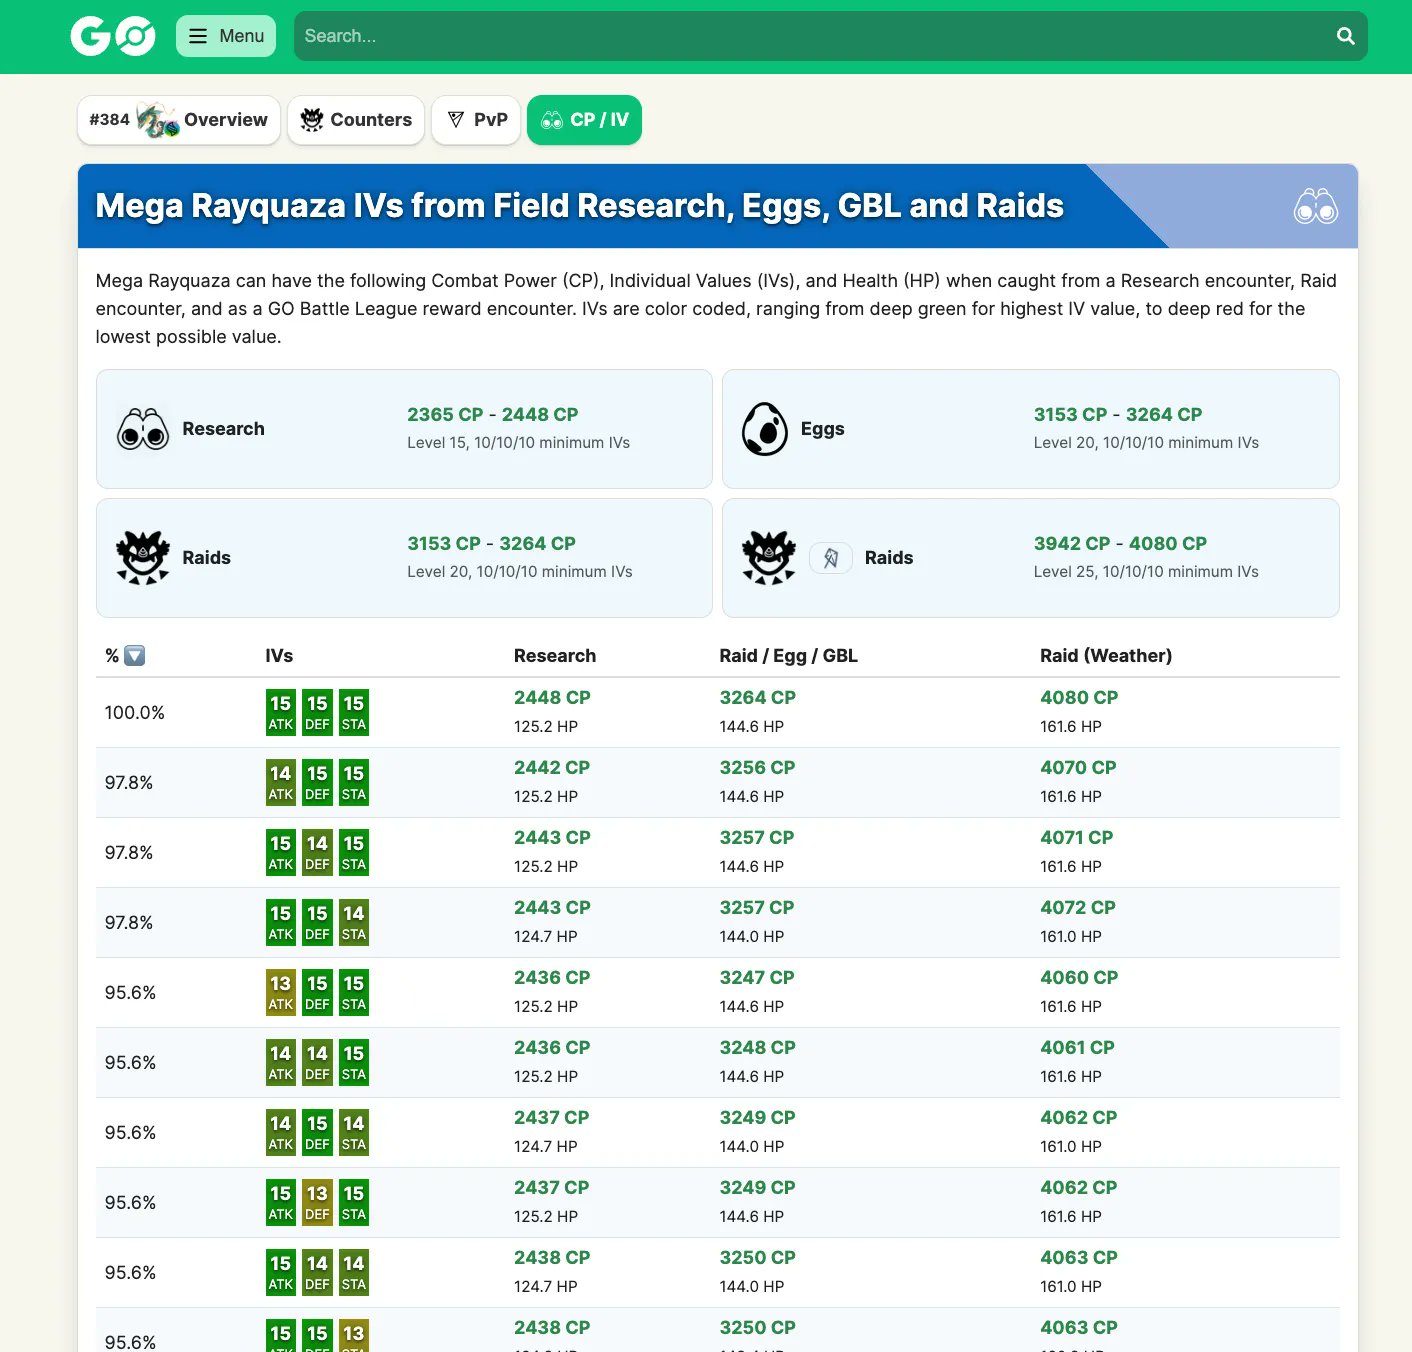Click the Raid / Egg / GBL column header
The height and width of the screenshot is (1352, 1412).
pos(789,656)
